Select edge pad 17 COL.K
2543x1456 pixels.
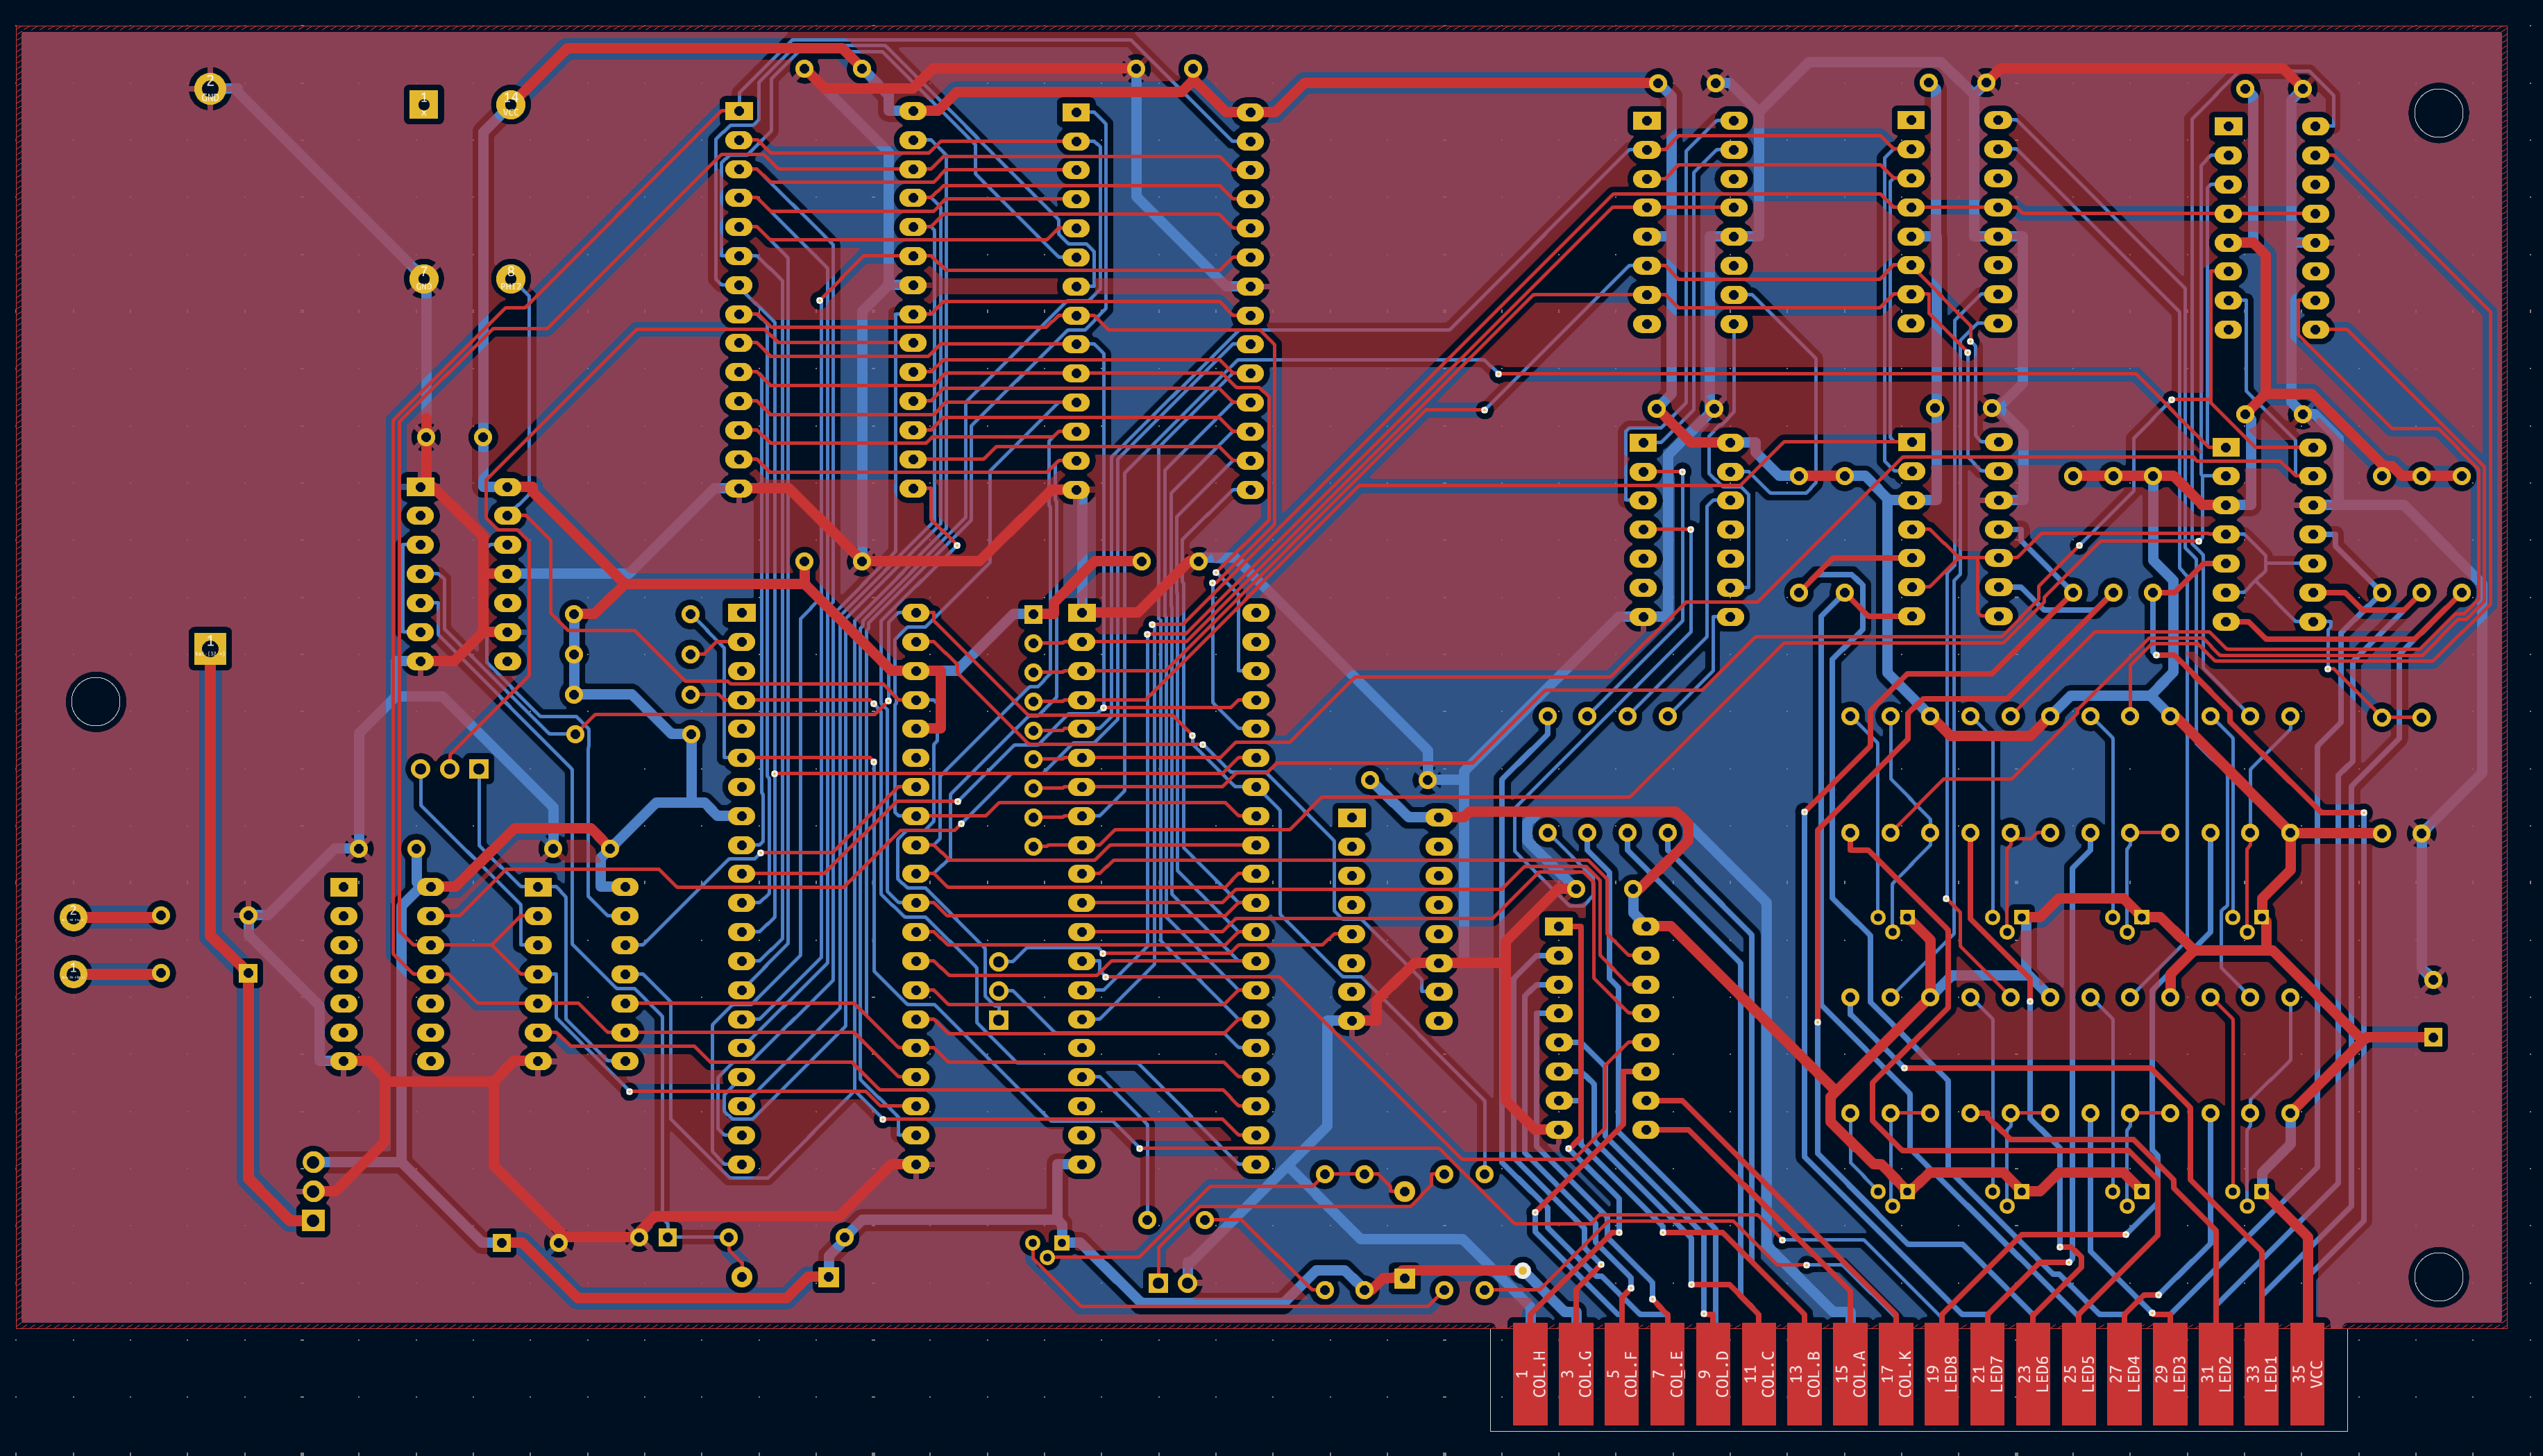point(1896,1375)
